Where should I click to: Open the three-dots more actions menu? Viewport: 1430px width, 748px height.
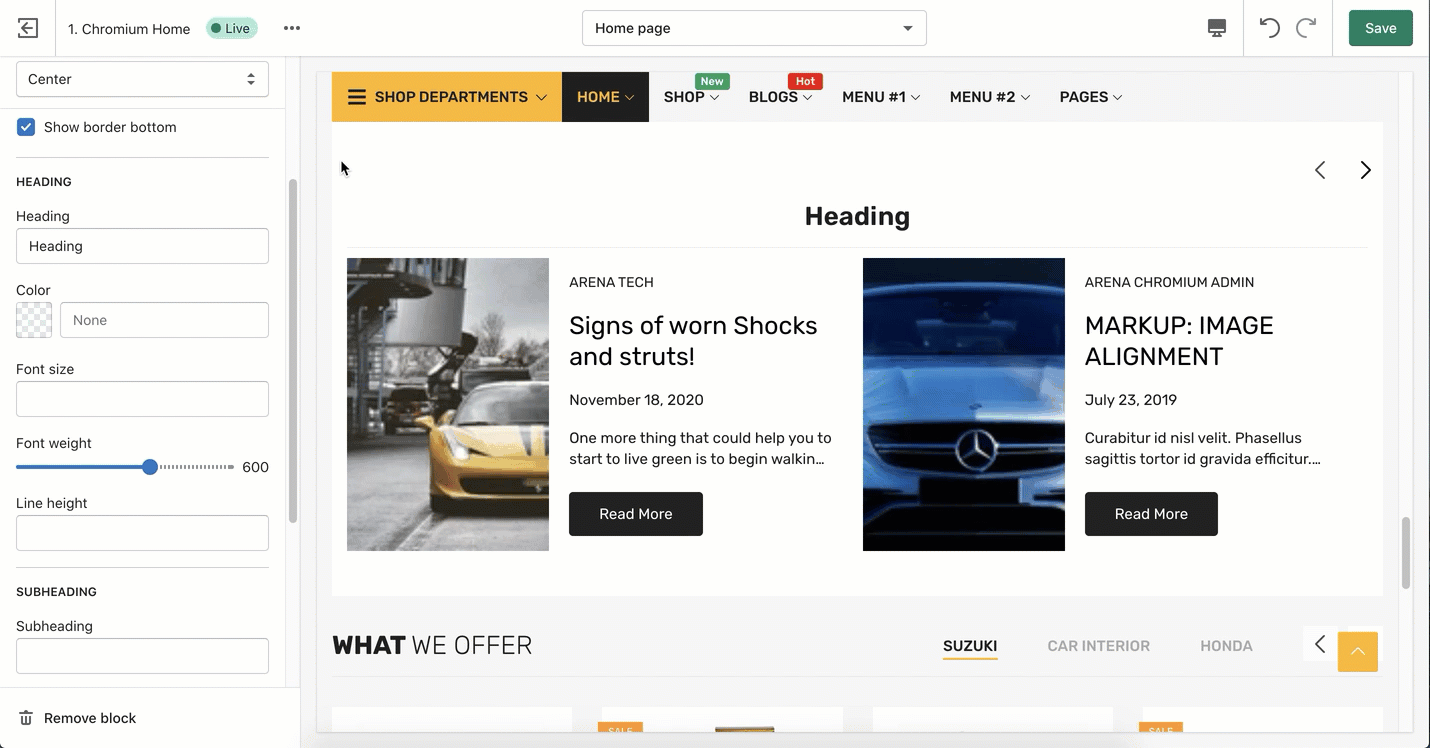(292, 28)
